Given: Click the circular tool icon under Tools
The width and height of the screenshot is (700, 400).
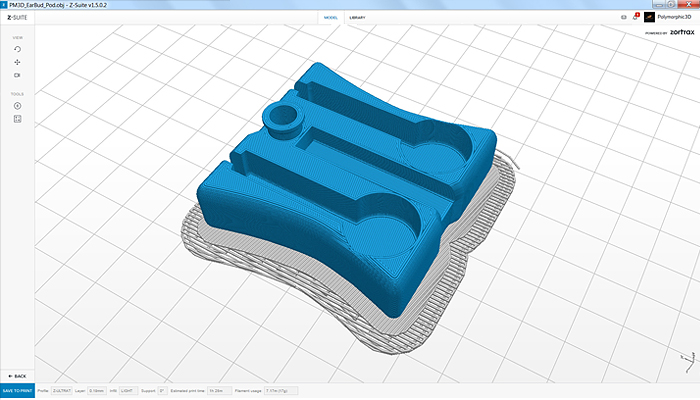Looking at the screenshot, I should click(17, 106).
